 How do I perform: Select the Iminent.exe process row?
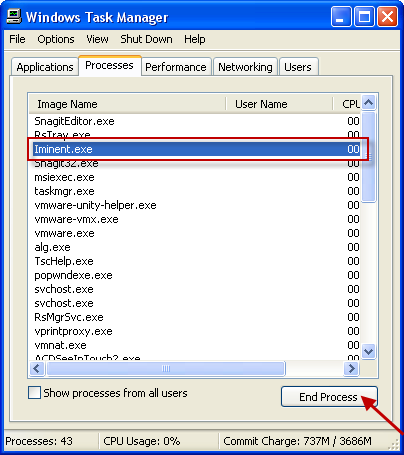point(196,149)
